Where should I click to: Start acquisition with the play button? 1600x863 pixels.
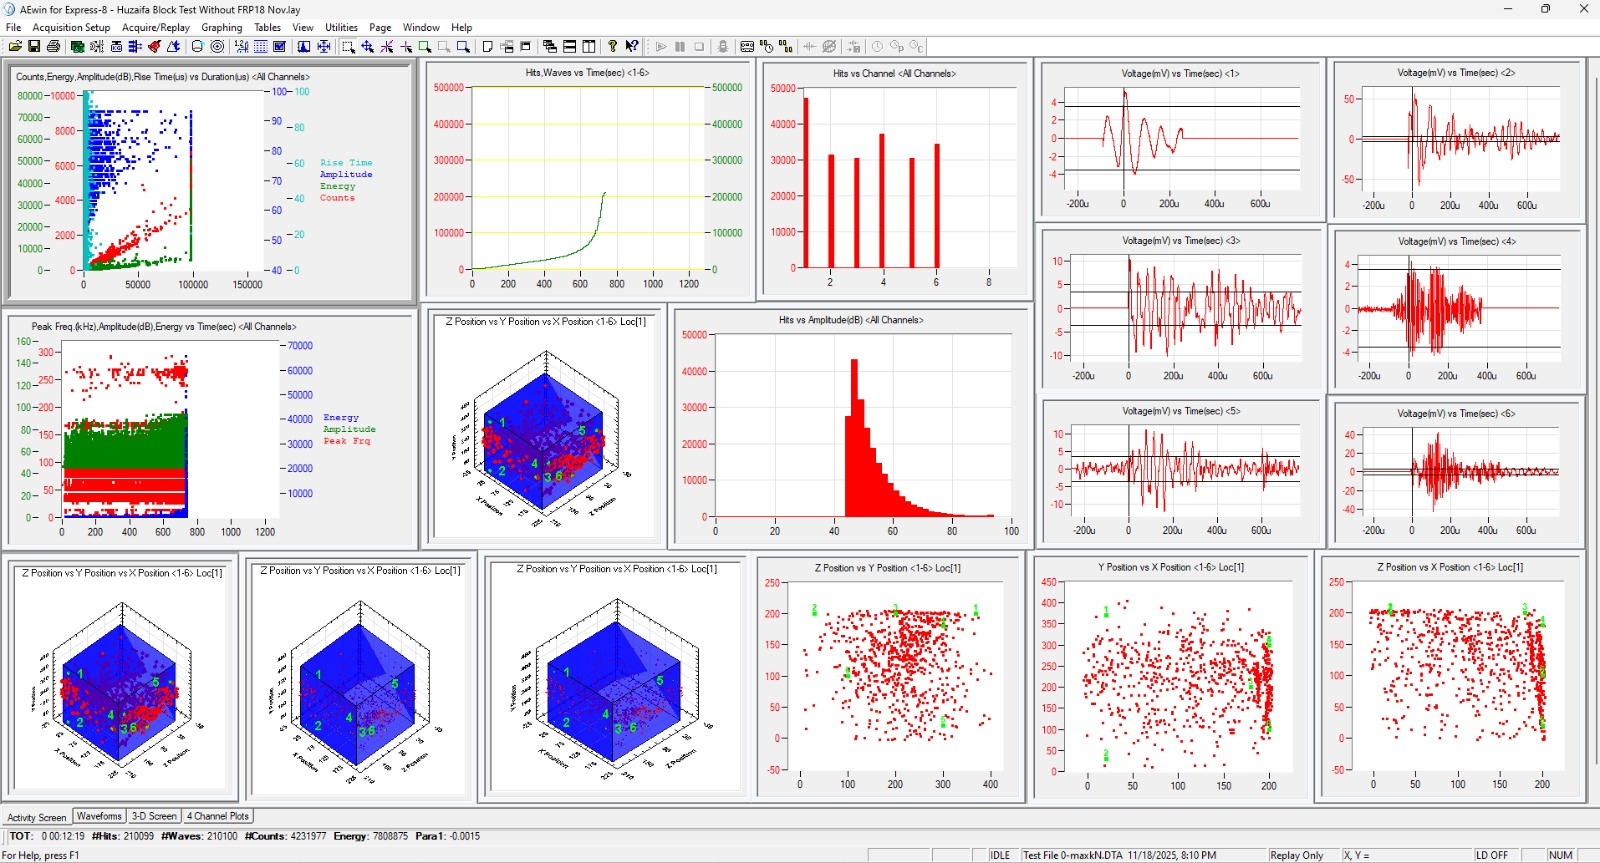coord(661,47)
